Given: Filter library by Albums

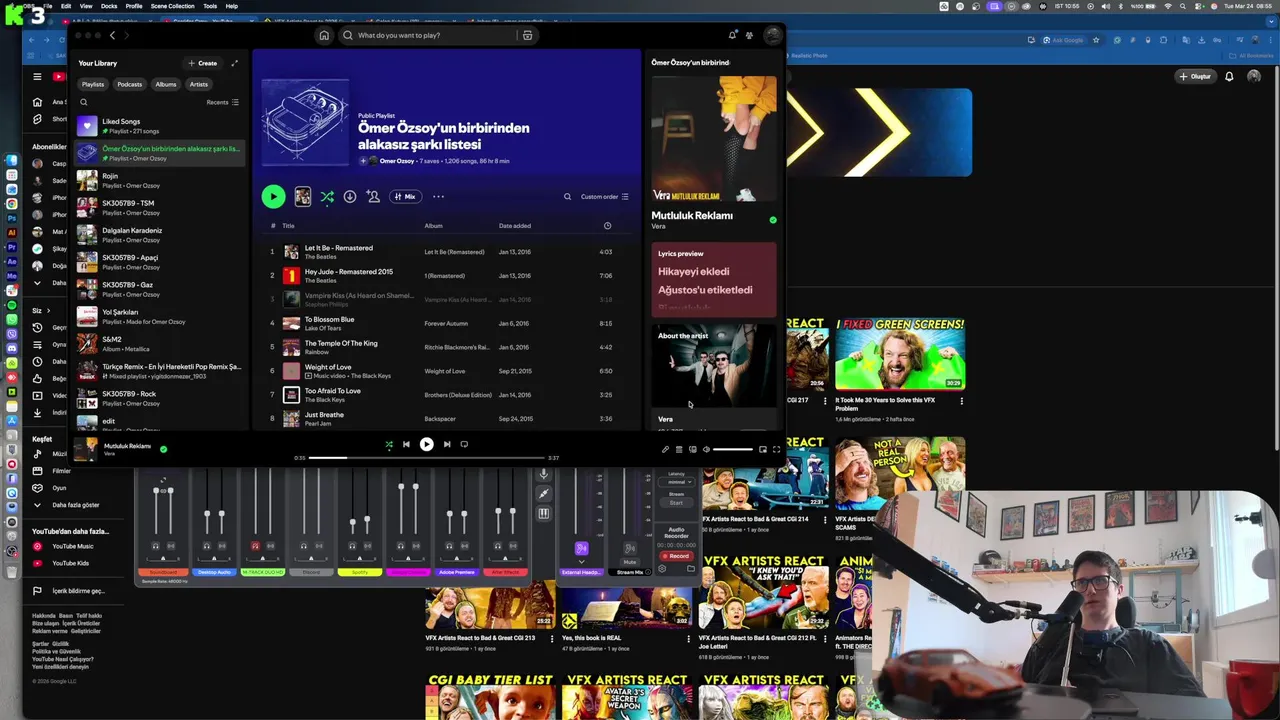Looking at the screenshot, I should click(166, 84).
